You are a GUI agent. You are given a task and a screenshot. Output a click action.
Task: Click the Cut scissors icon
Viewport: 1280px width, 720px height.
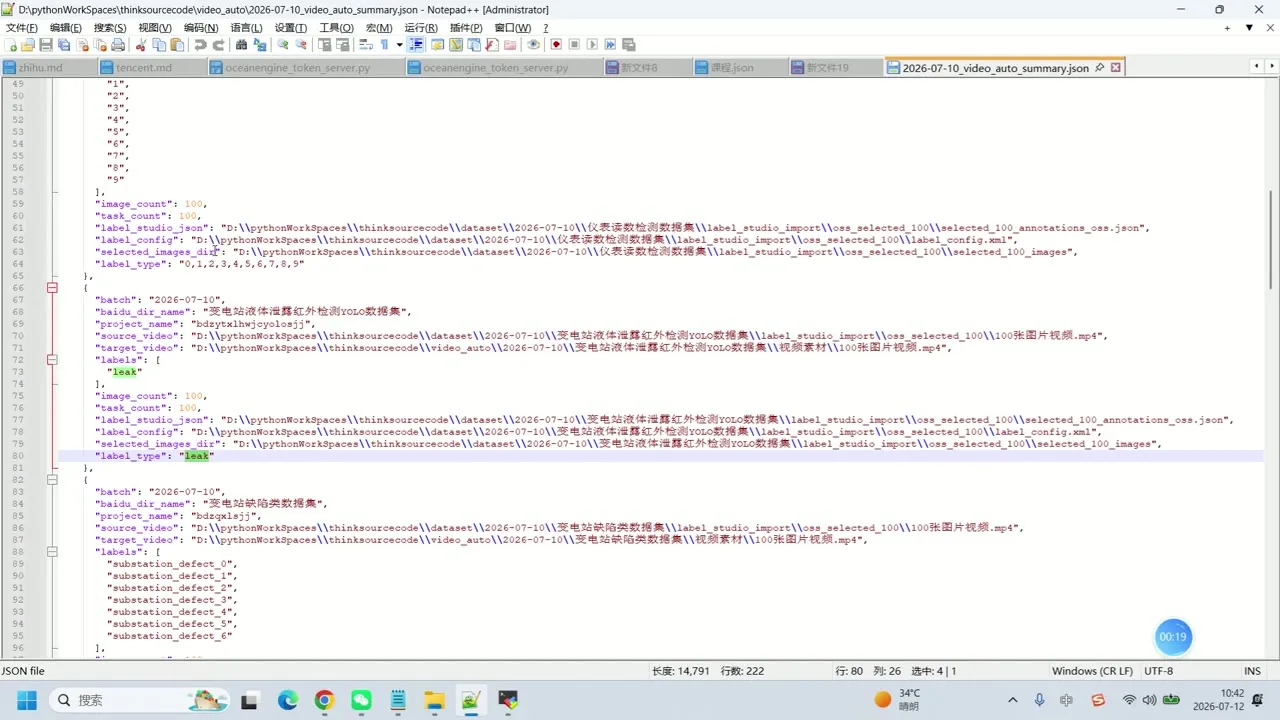(140, 44)
